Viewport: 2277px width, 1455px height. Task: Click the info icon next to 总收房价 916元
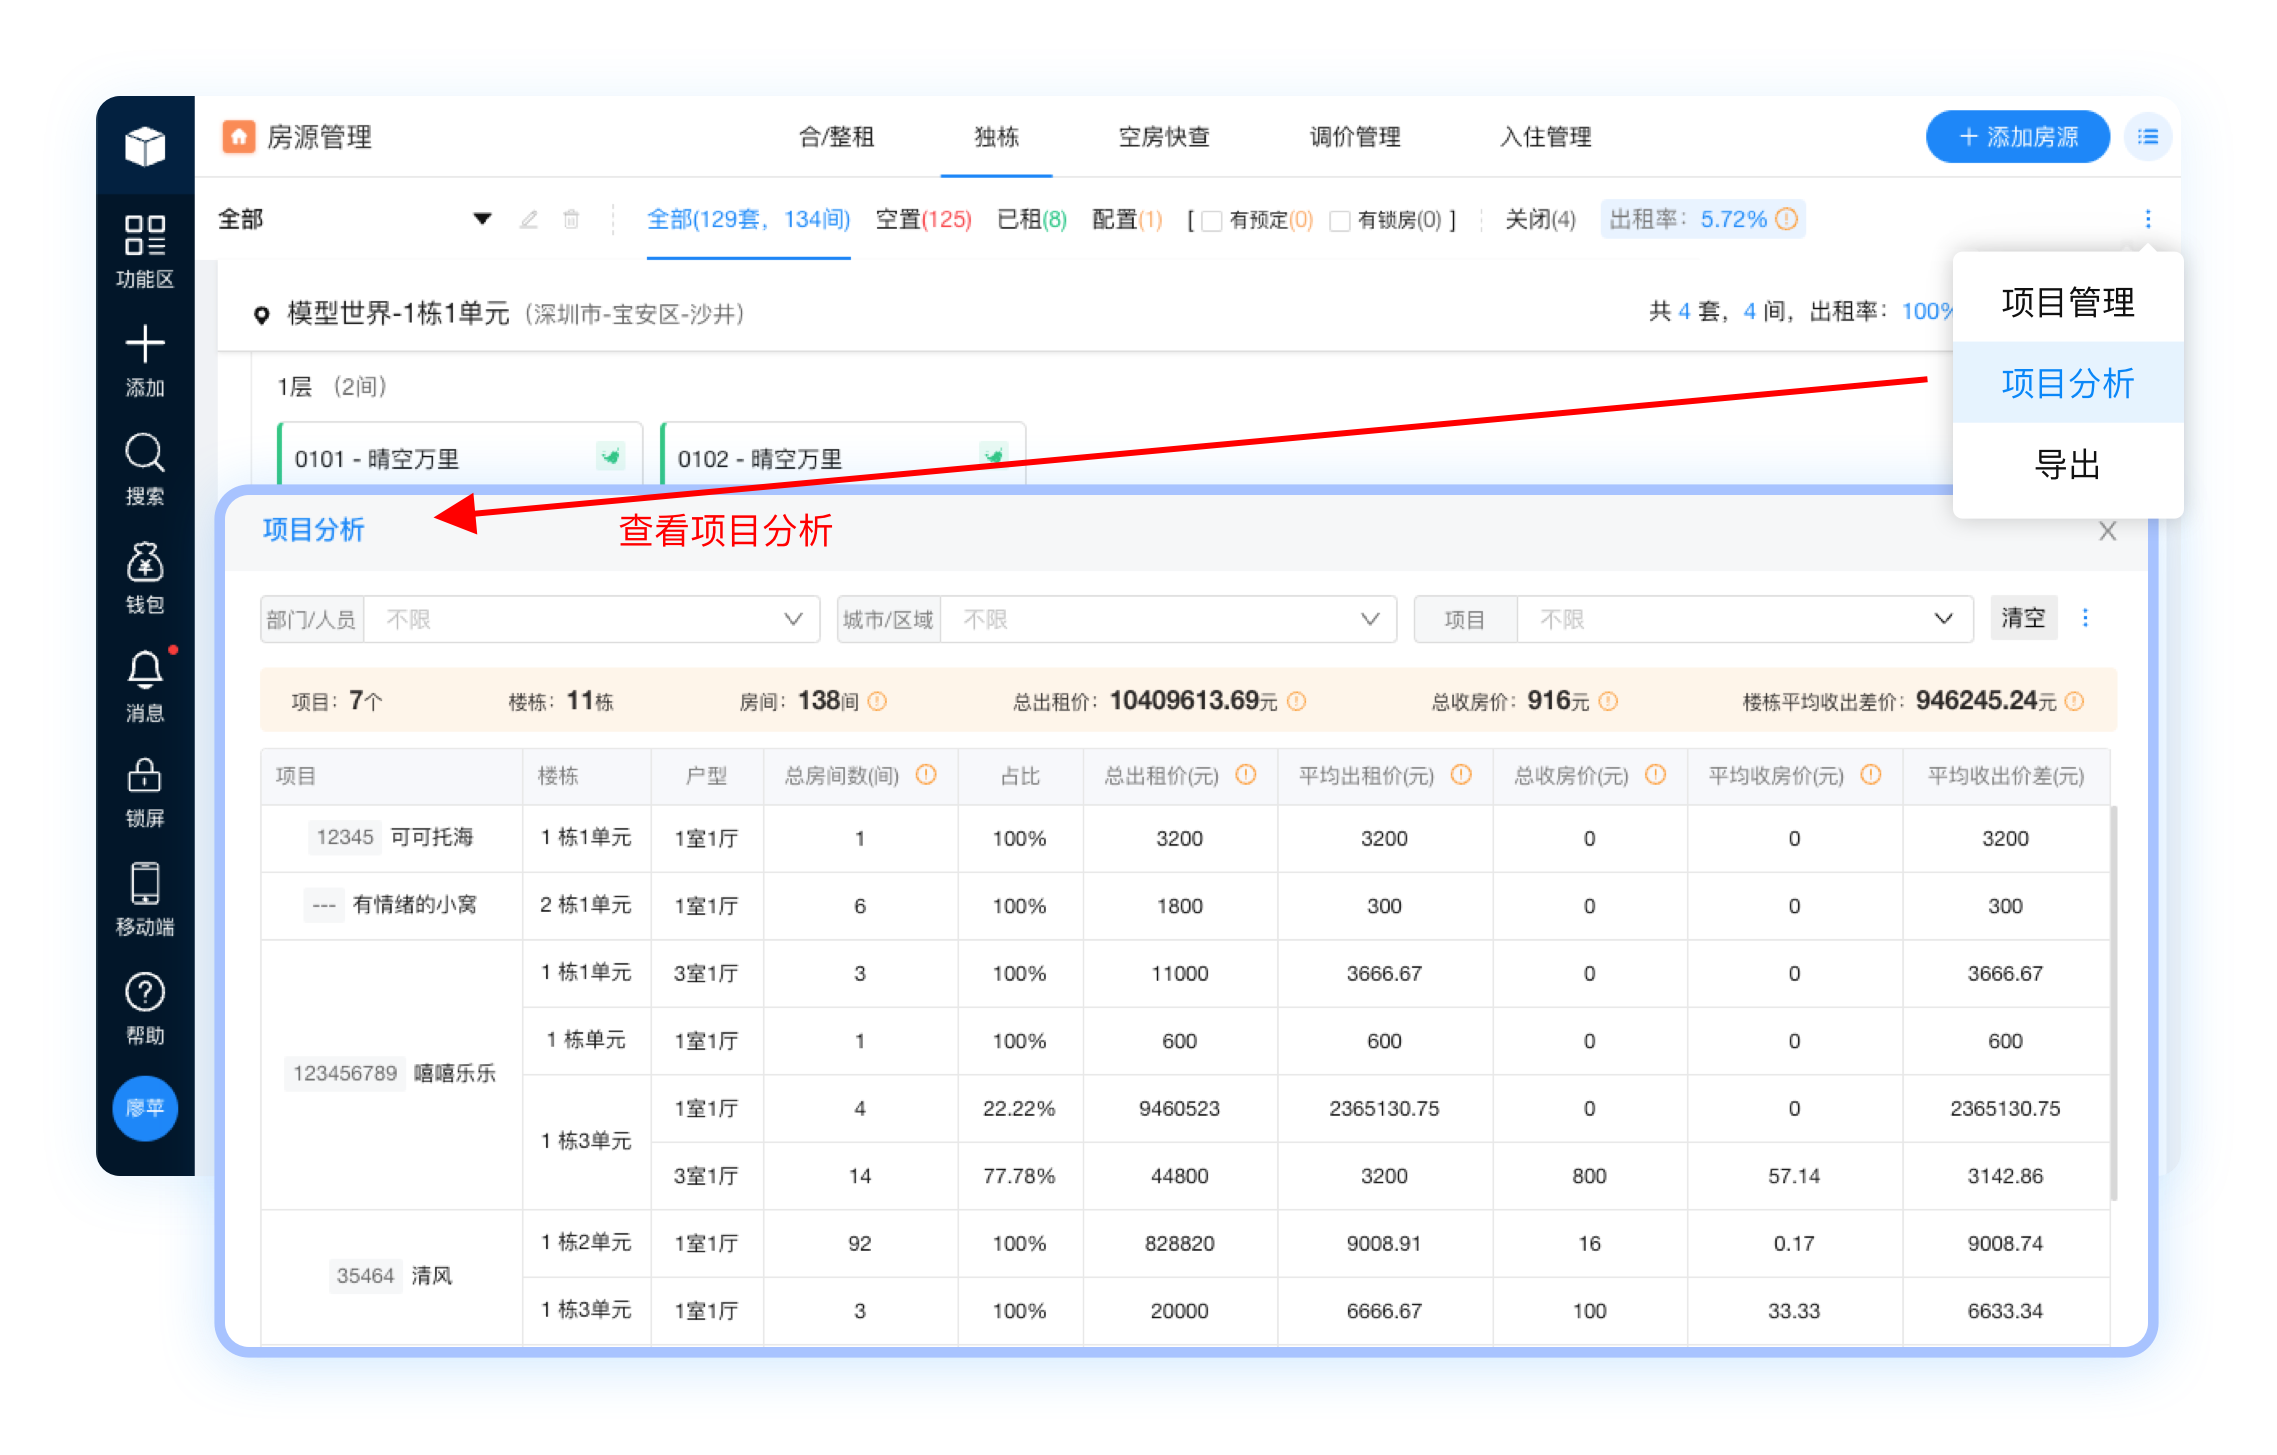pos(1608,701)
